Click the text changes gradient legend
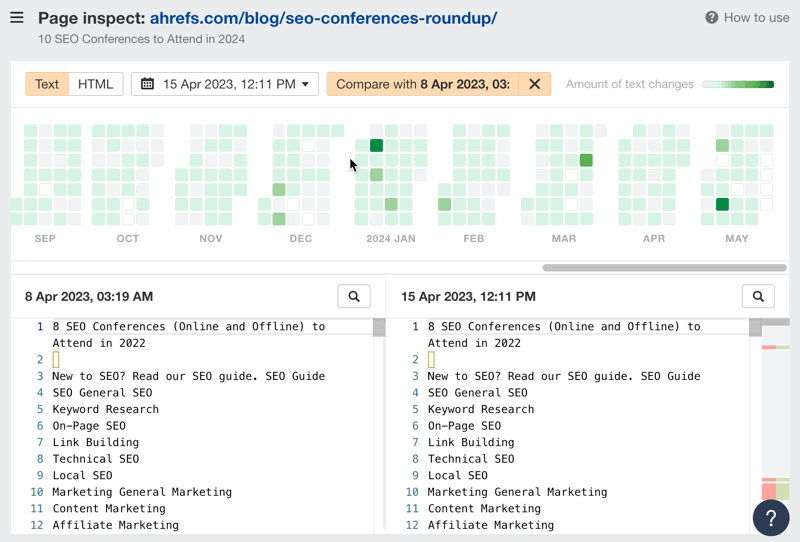 tap(738, 84)
